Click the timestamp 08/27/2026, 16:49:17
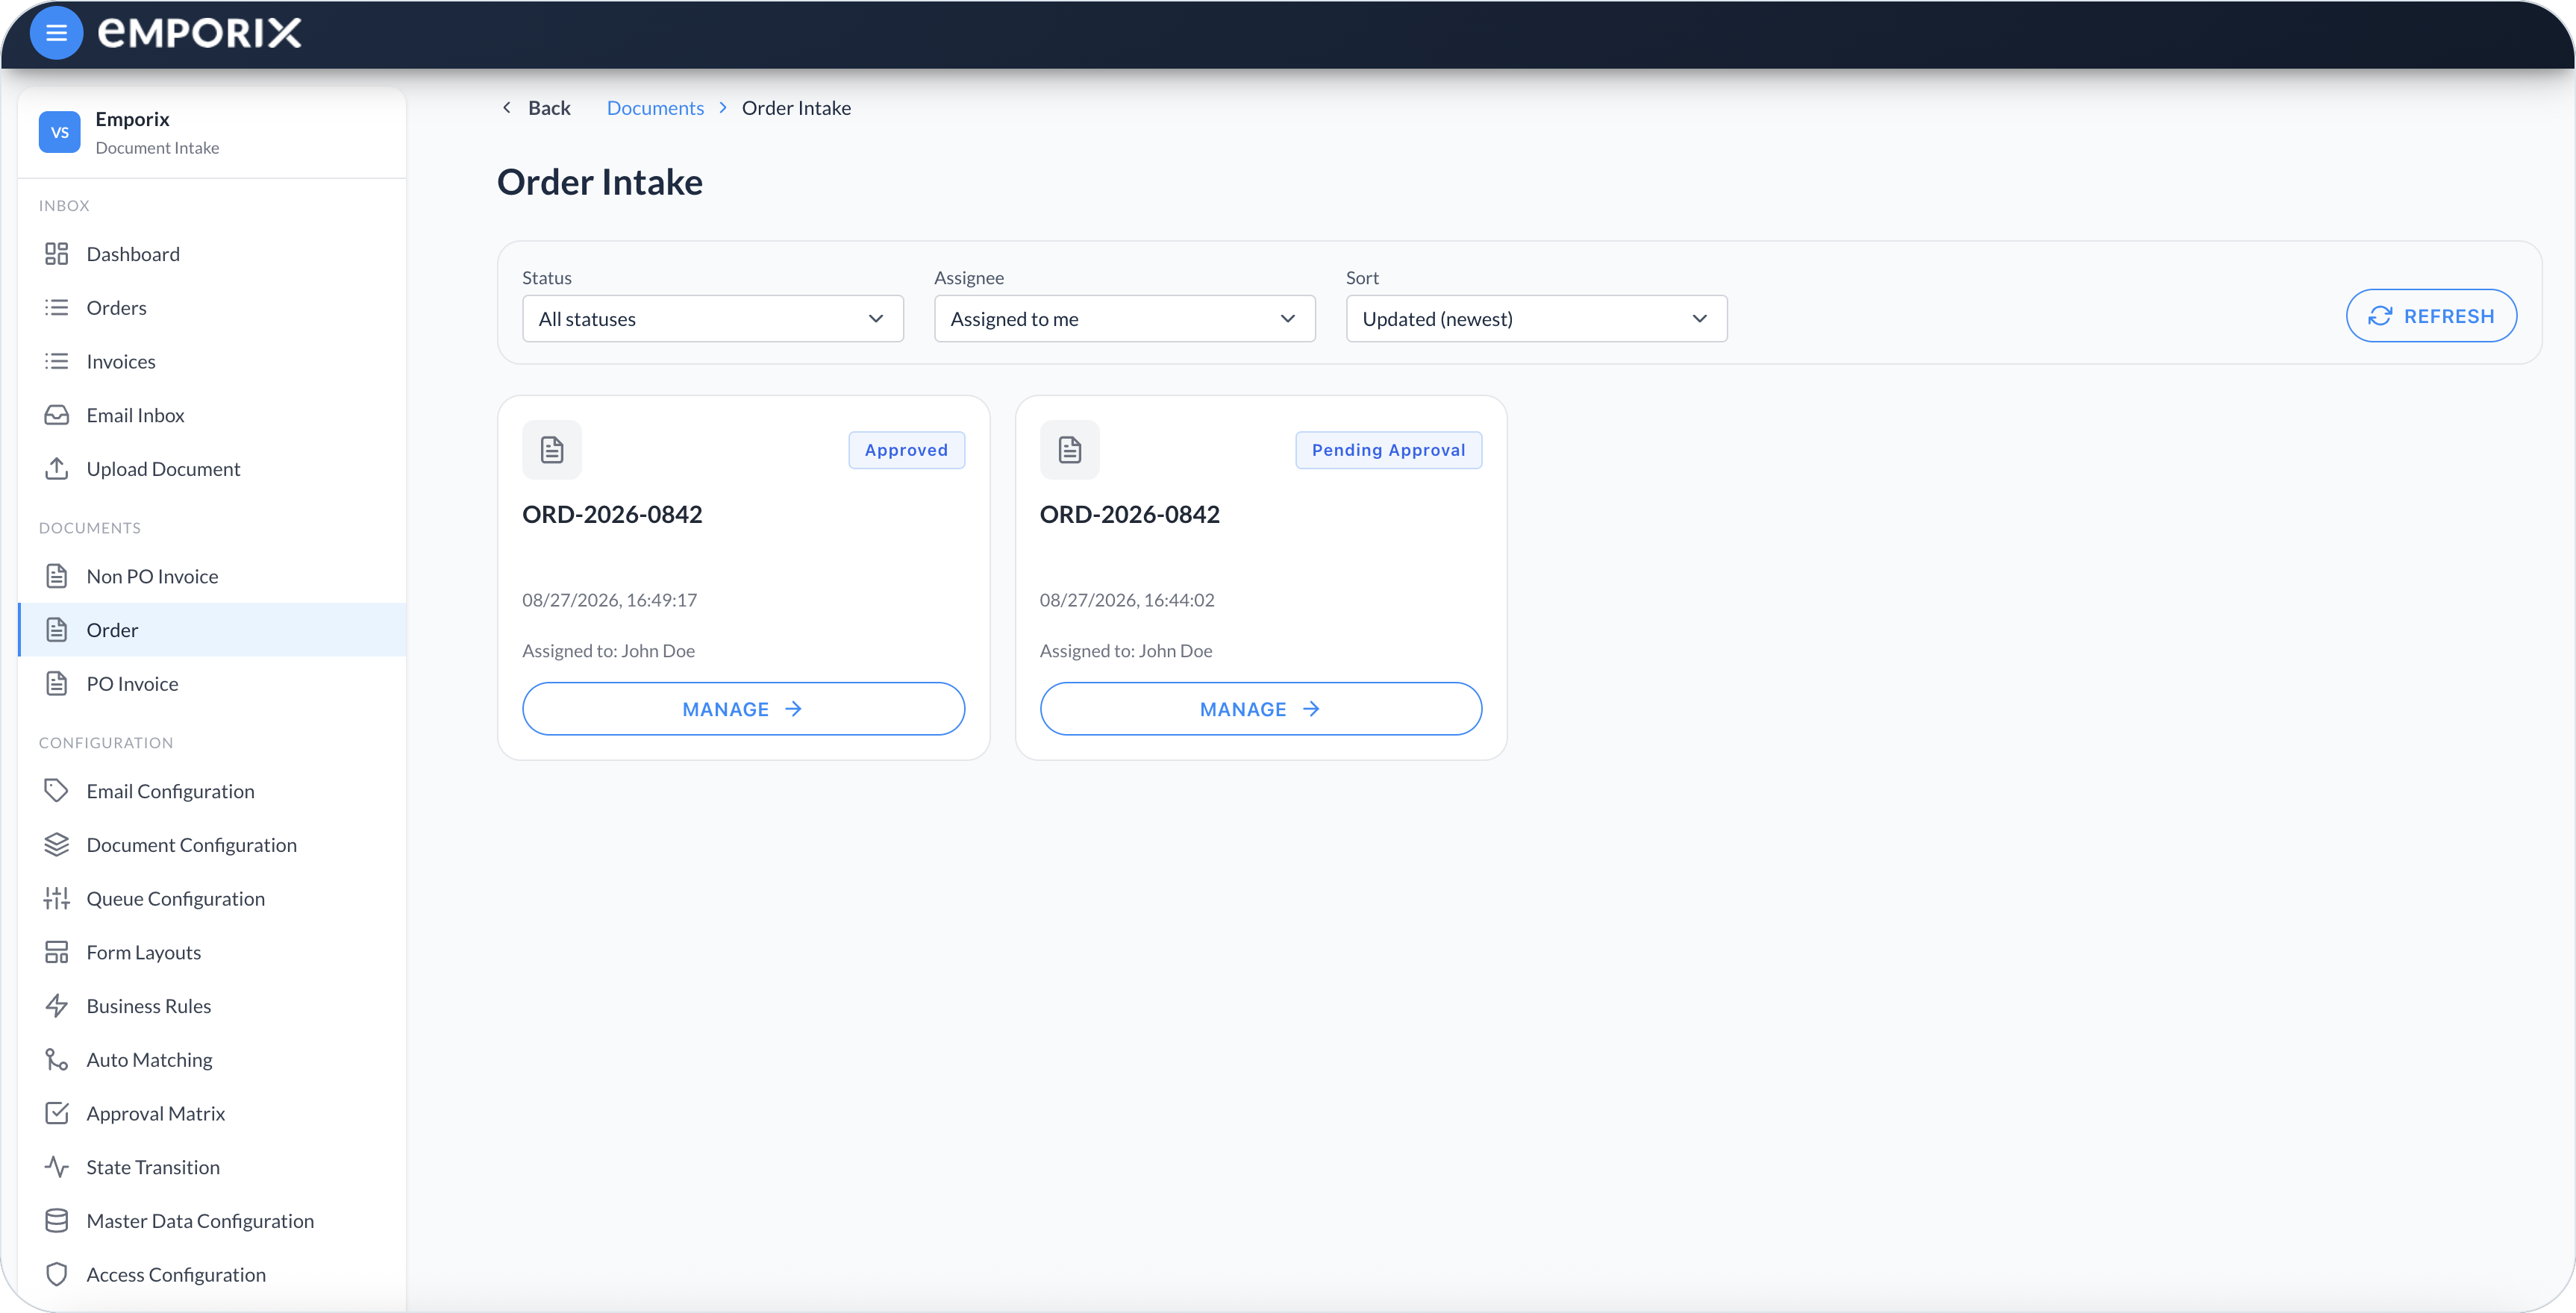 610,600
